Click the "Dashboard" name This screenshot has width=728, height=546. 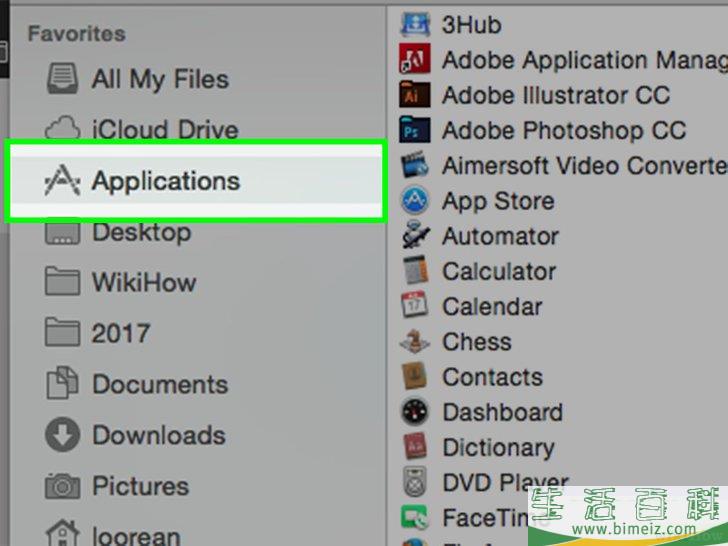(x=503, y=412)
